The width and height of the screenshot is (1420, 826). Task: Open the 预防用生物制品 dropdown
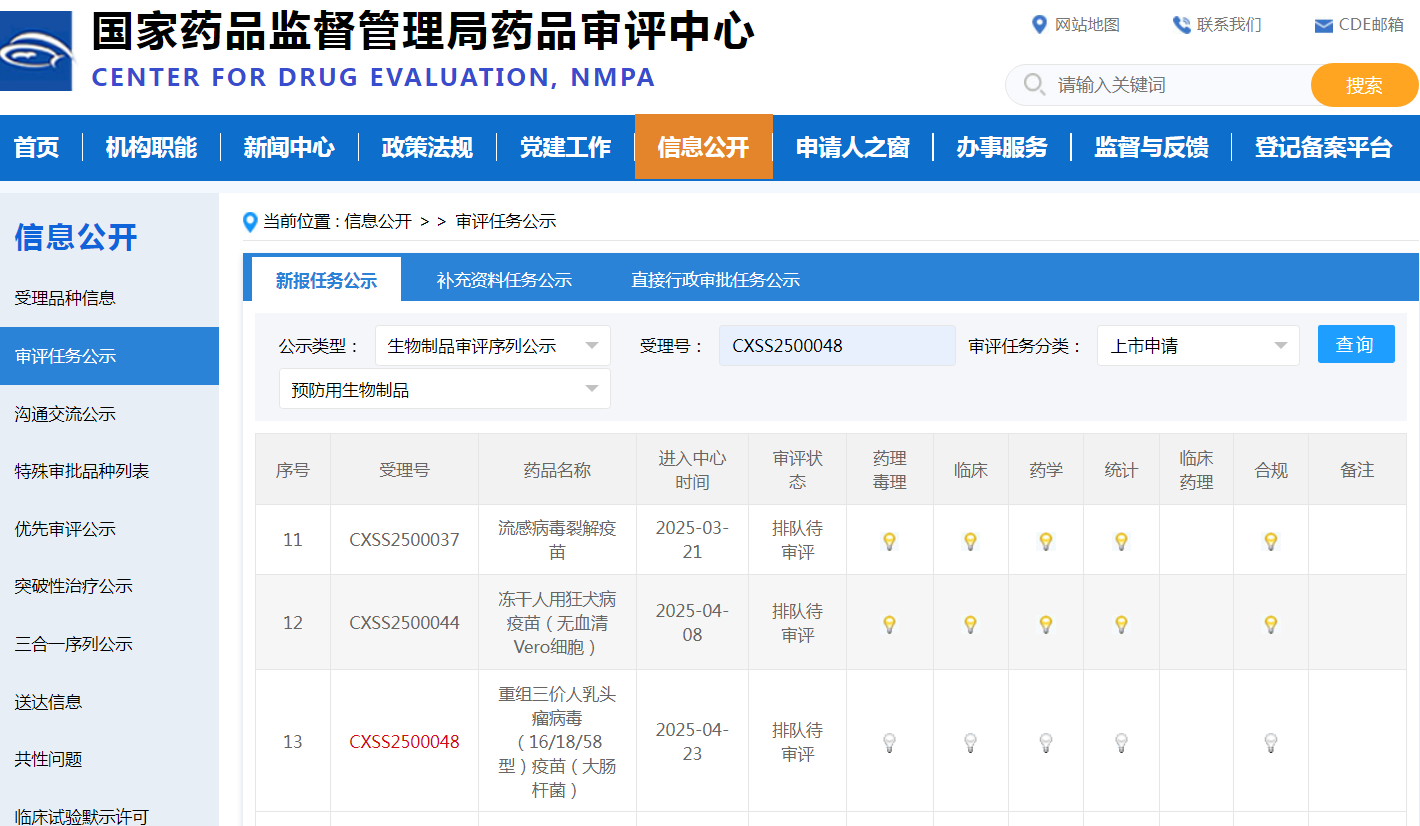click(x=445, y=389)
